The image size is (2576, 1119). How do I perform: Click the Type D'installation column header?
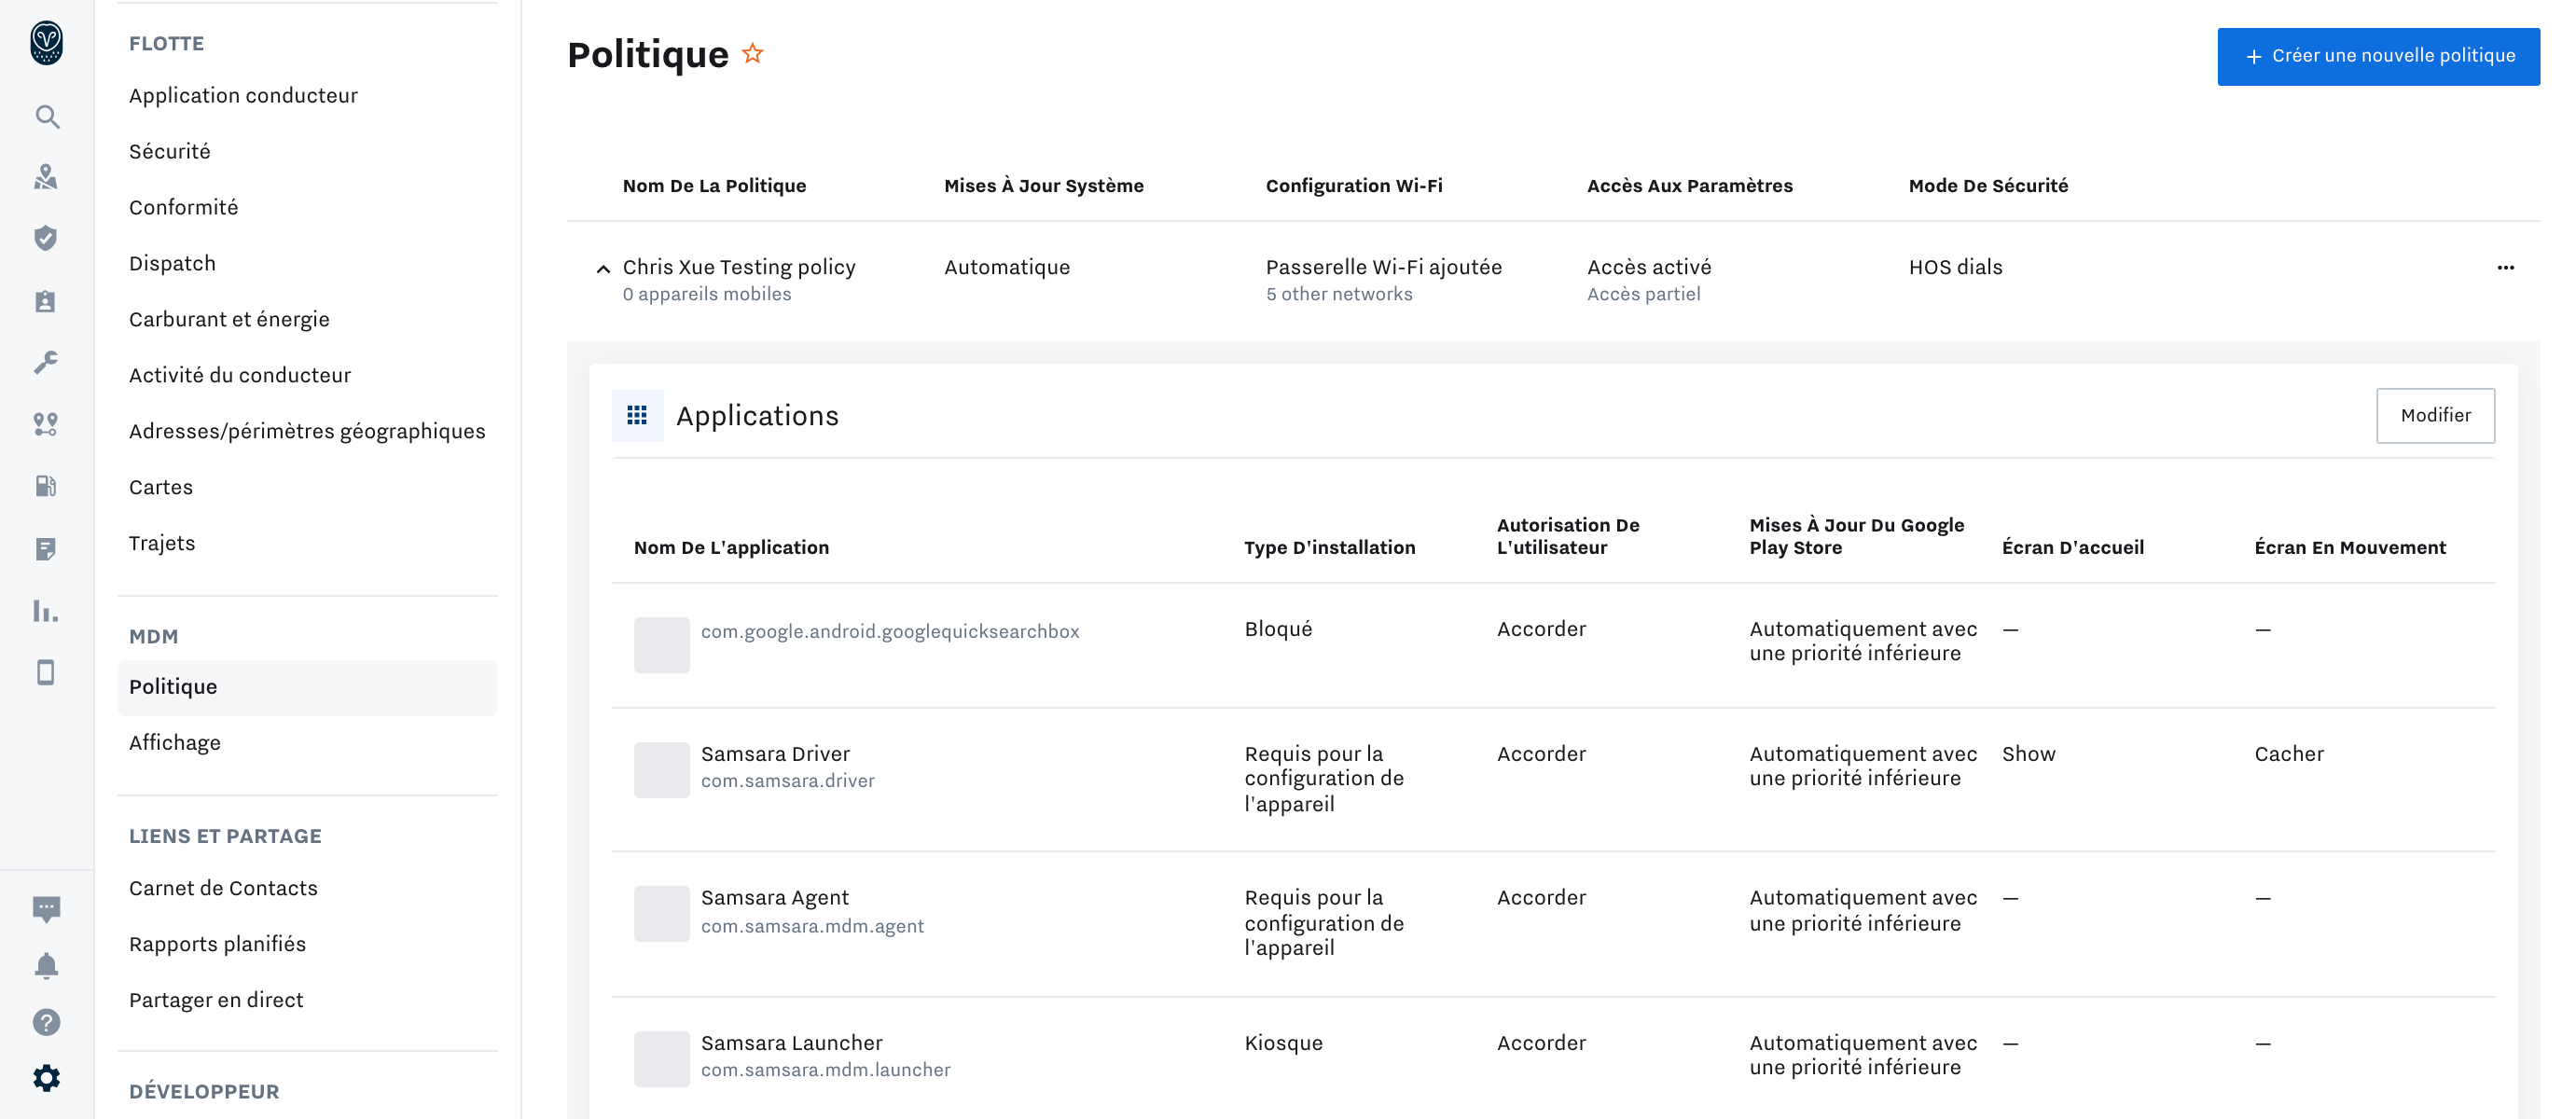pyautogui.click(x=1329, y=548)
